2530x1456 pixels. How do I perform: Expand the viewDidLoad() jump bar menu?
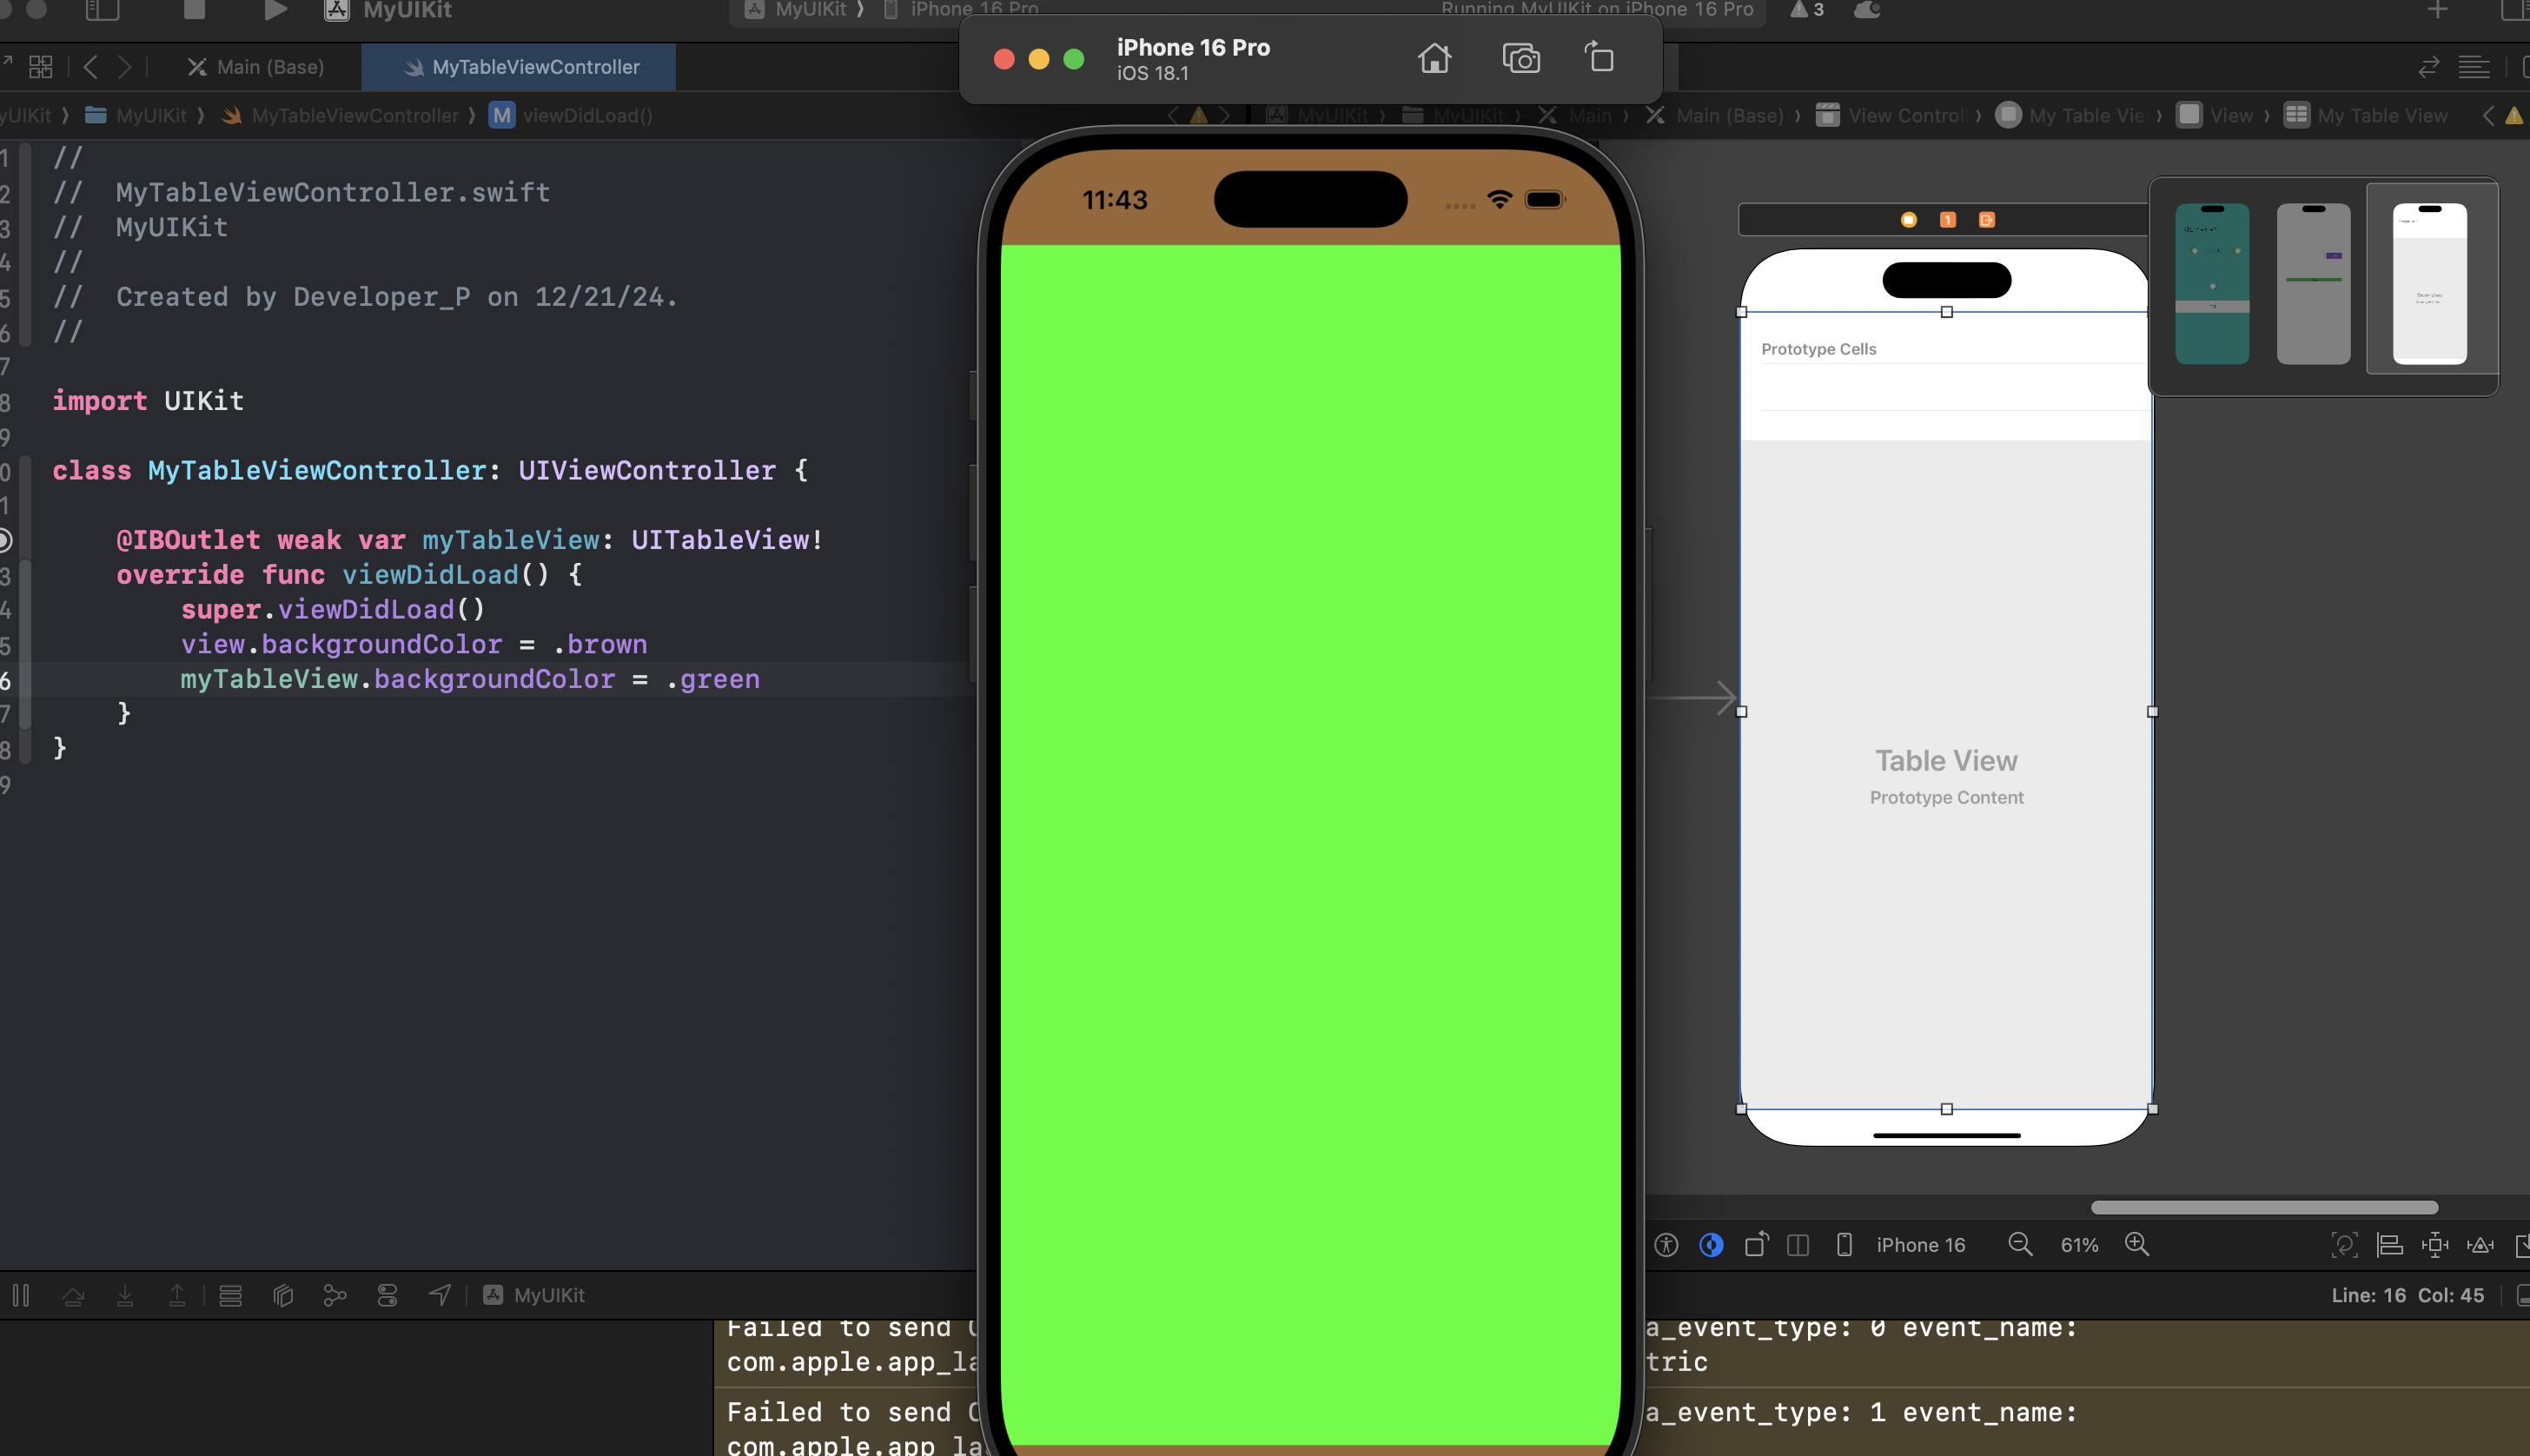pyautogui.click(x=586, y=115)
